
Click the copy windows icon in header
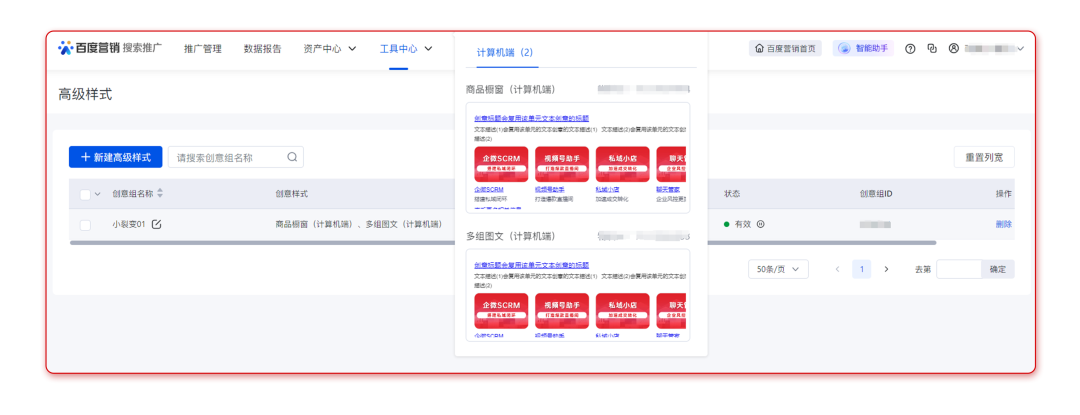pos(932,48)
